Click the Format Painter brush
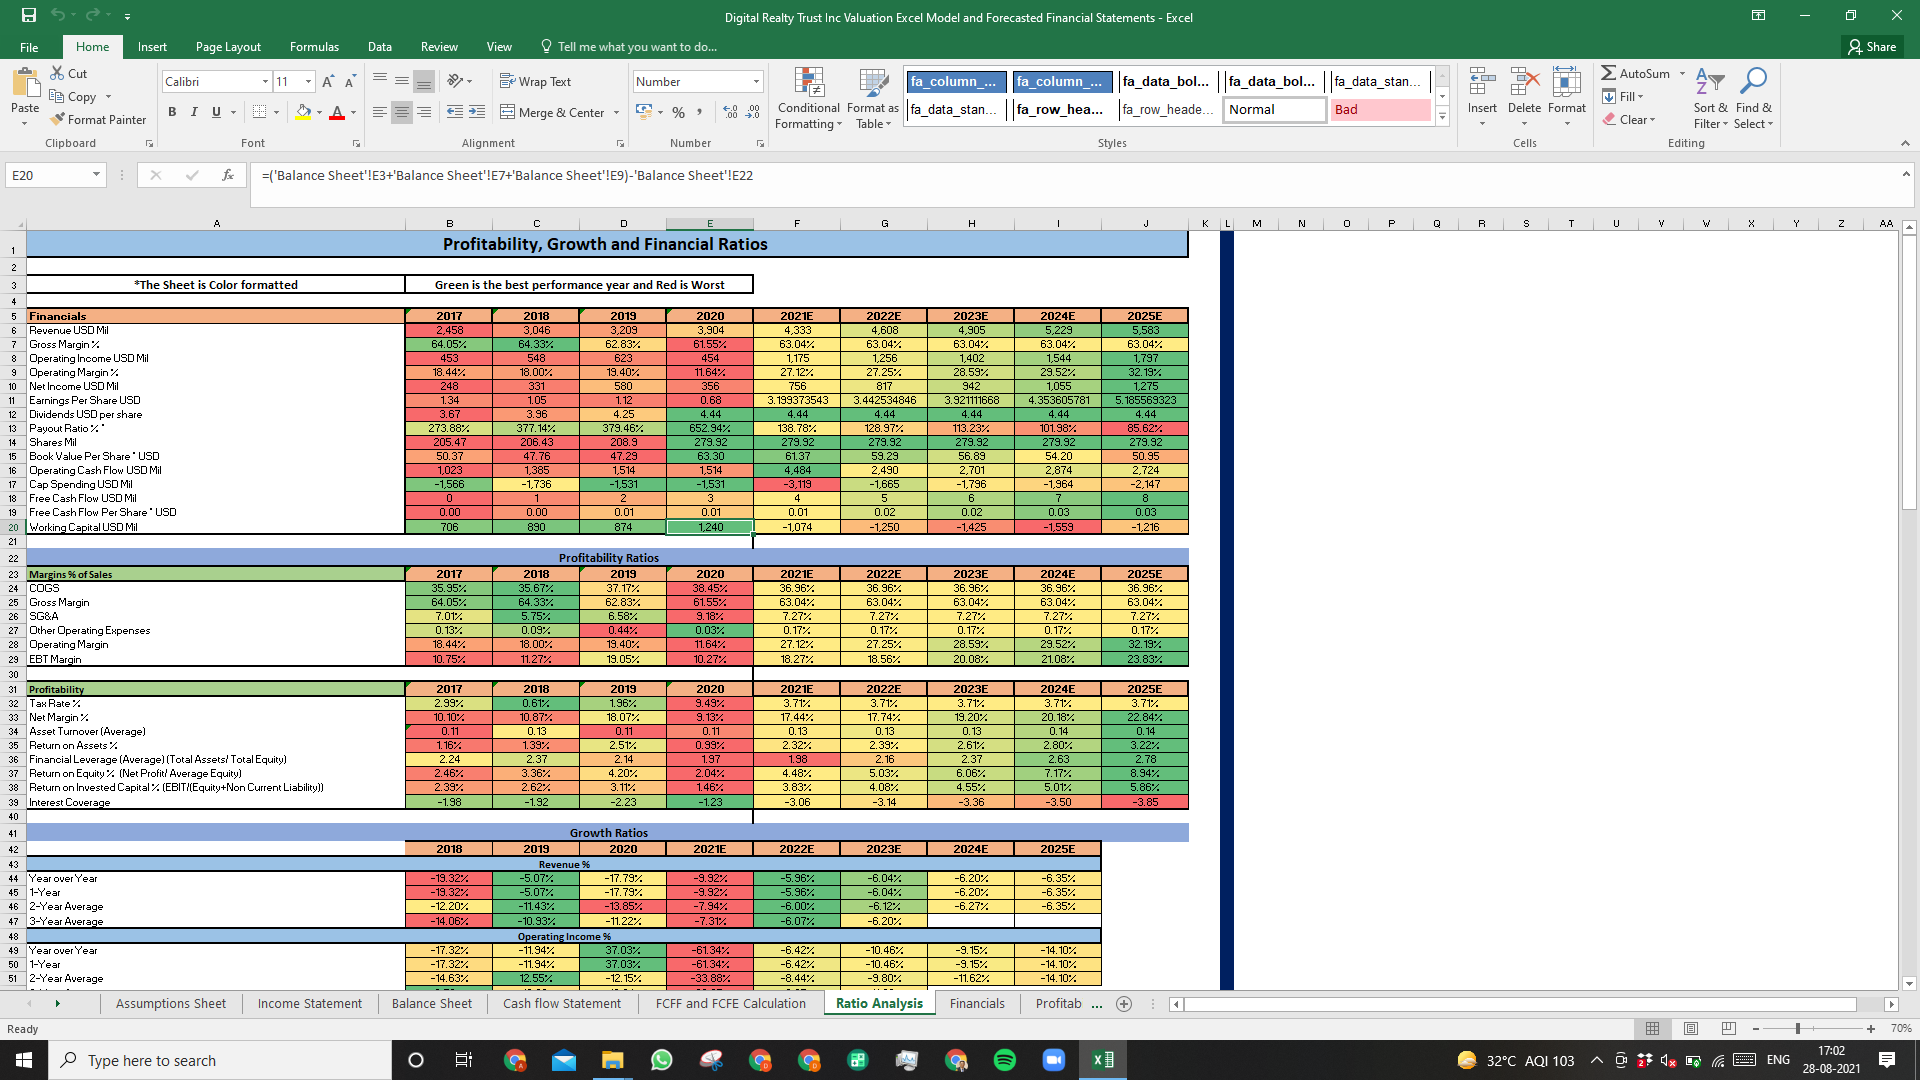The image size is (1920, 1080). point(57,119)
